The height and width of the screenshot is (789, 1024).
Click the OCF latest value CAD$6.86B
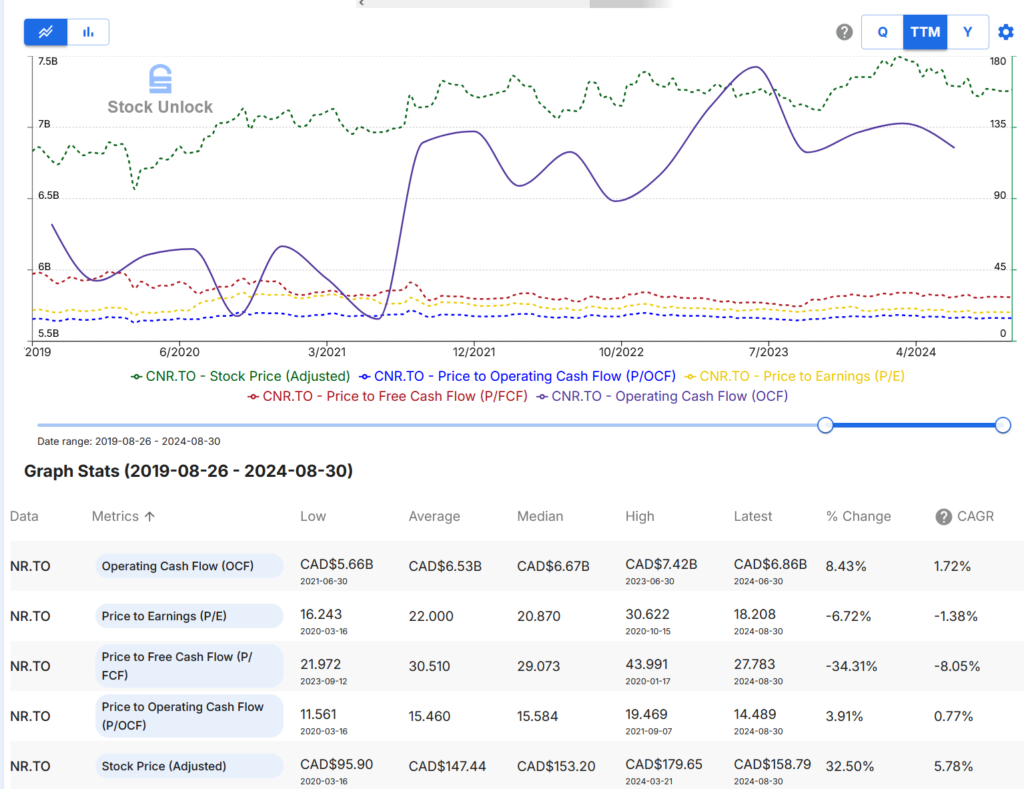pos(770,564)
